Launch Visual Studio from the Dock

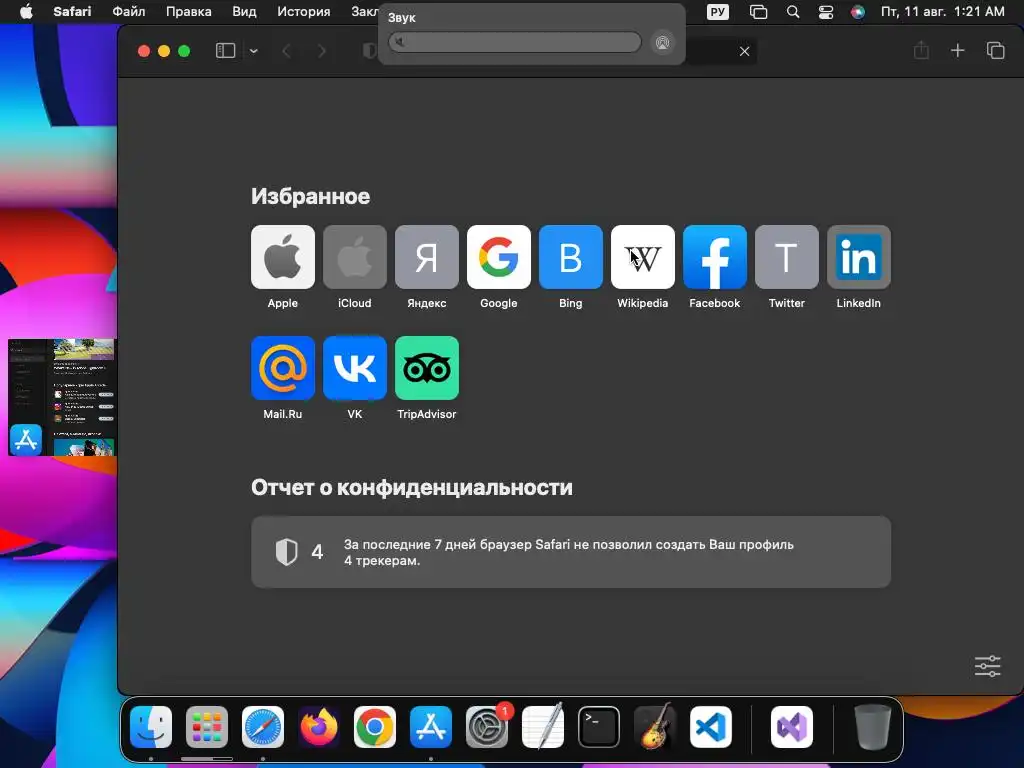pyautogui.click(x=792, y=727)
